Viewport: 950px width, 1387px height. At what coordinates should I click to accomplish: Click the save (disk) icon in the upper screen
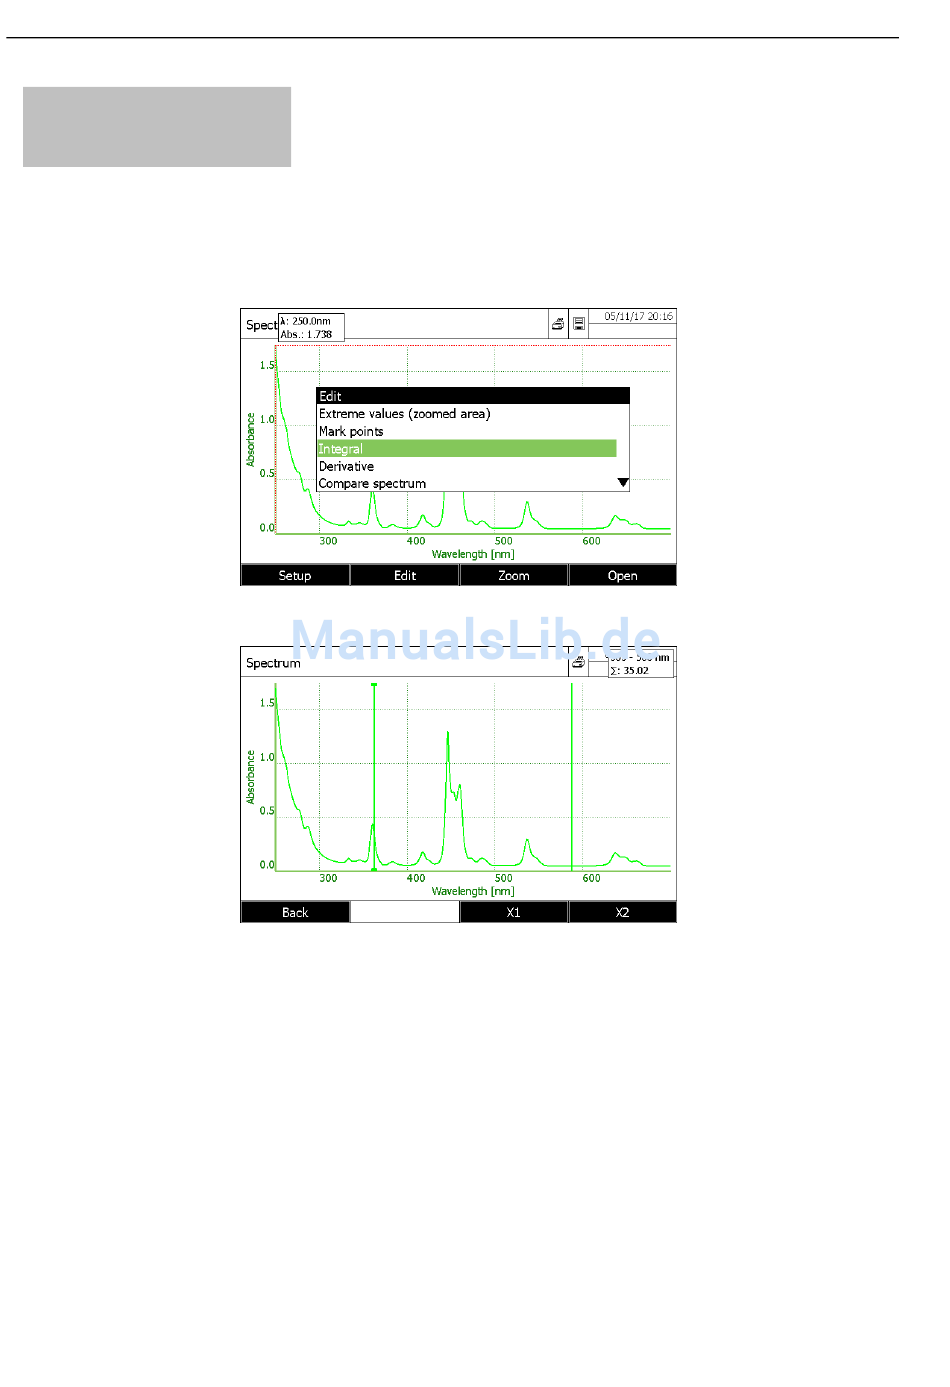(x=579, y=324)
